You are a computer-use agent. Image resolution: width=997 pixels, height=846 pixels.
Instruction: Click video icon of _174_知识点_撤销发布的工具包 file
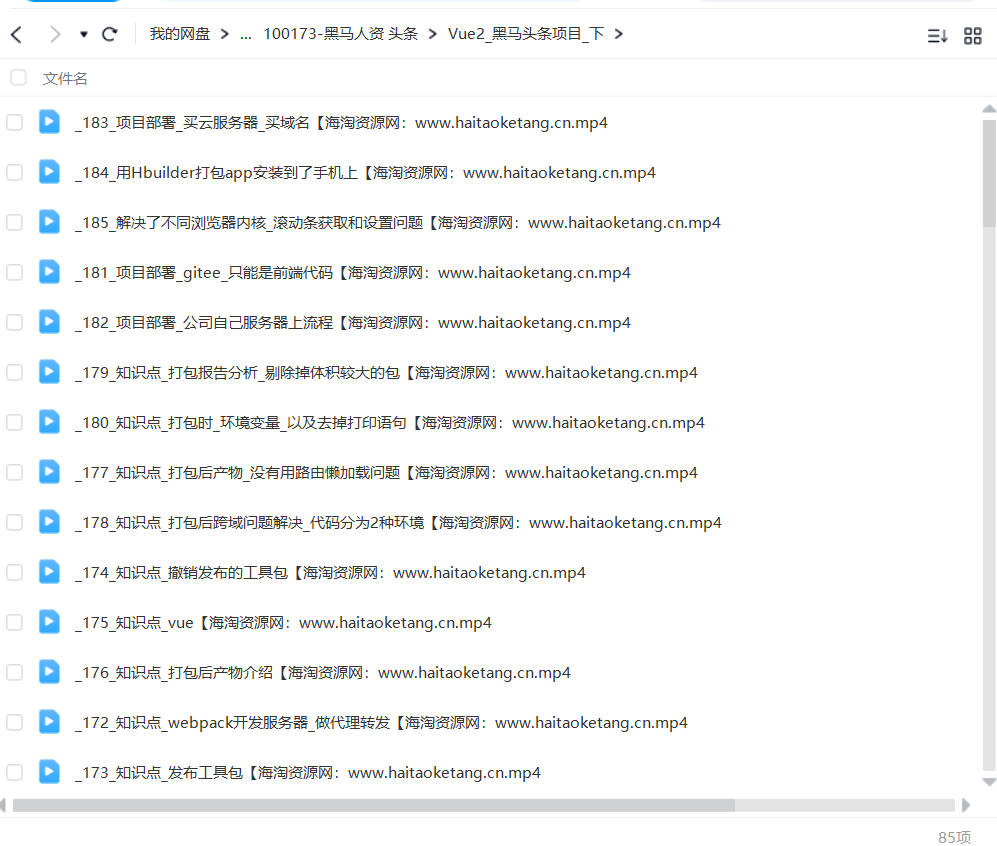coord(49,571)
